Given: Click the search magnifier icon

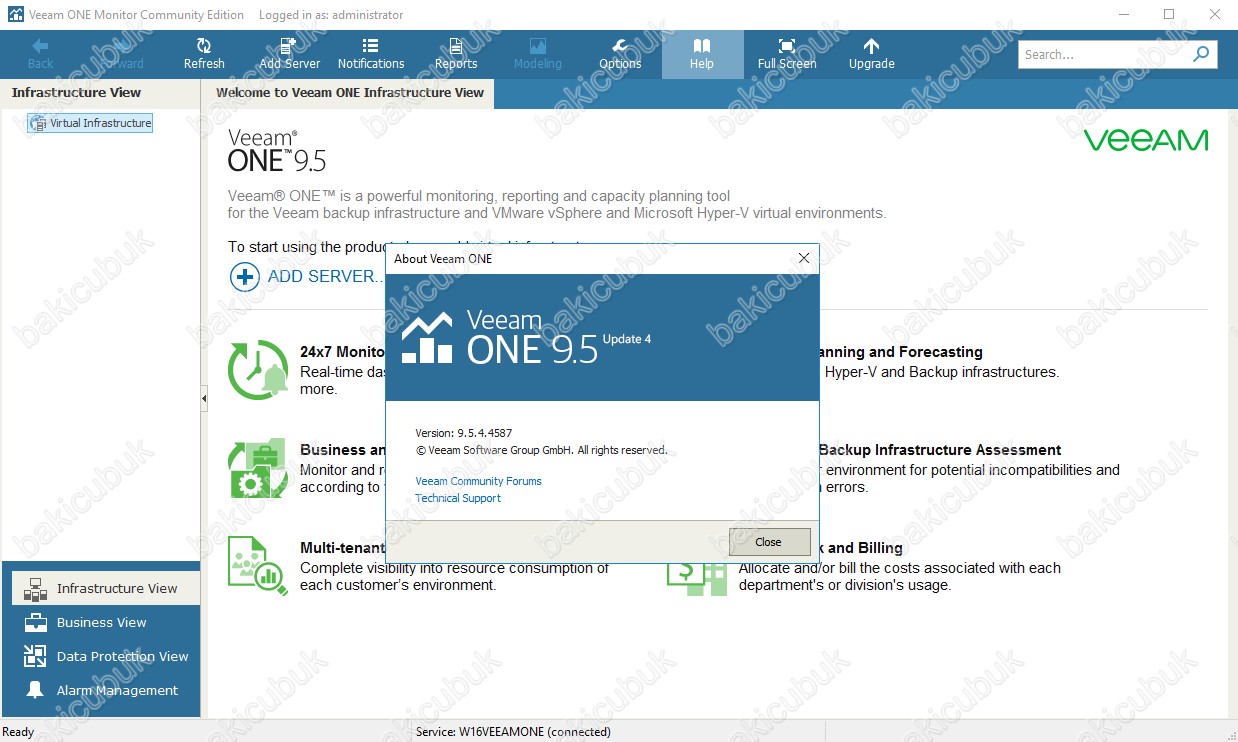Looking at the screenshot, I should click(x=1201, y=55).
